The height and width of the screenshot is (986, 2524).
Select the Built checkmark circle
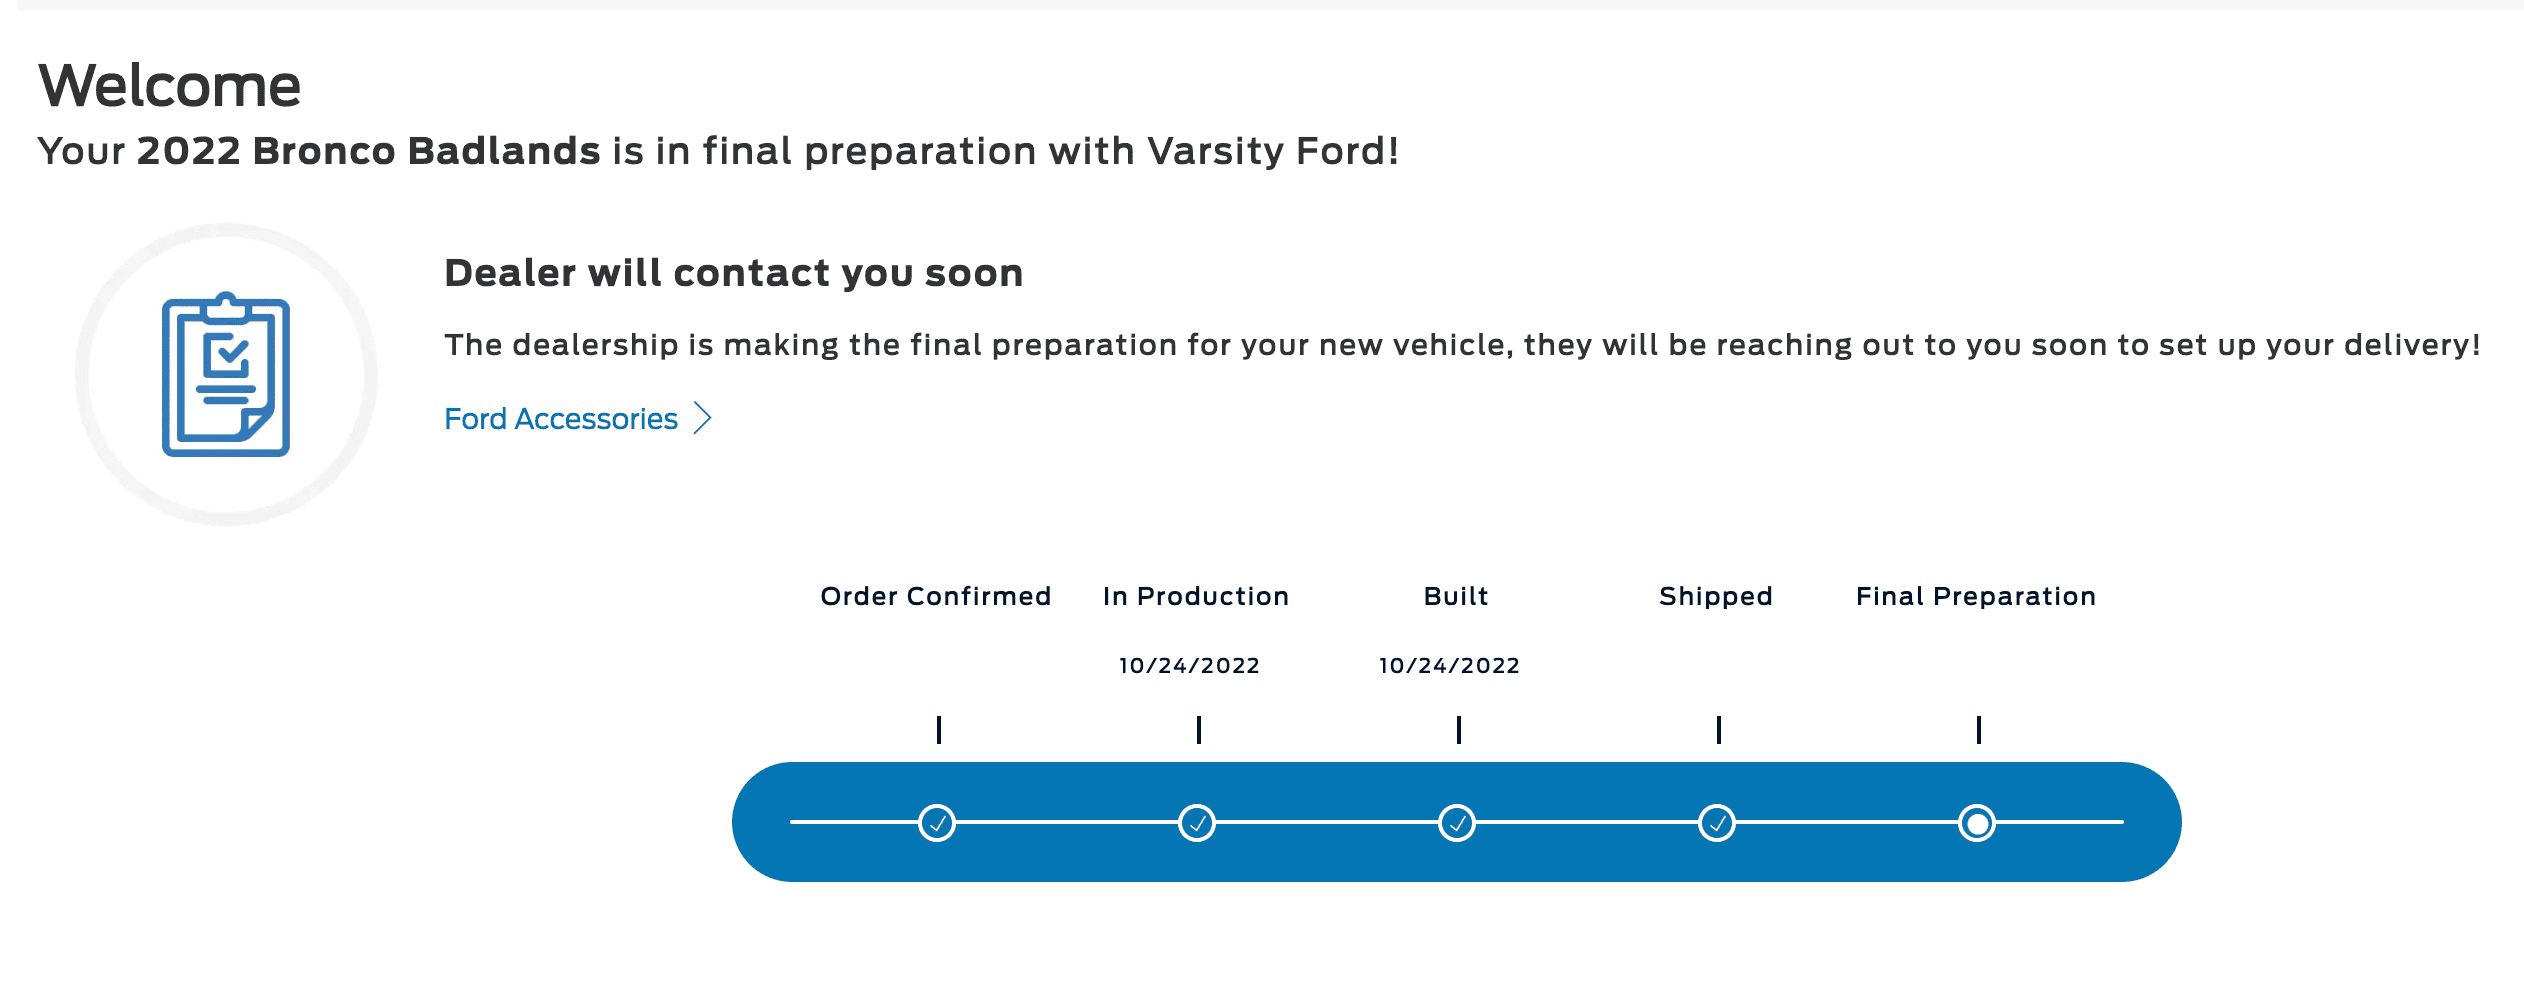click(x=1457, y=823)
